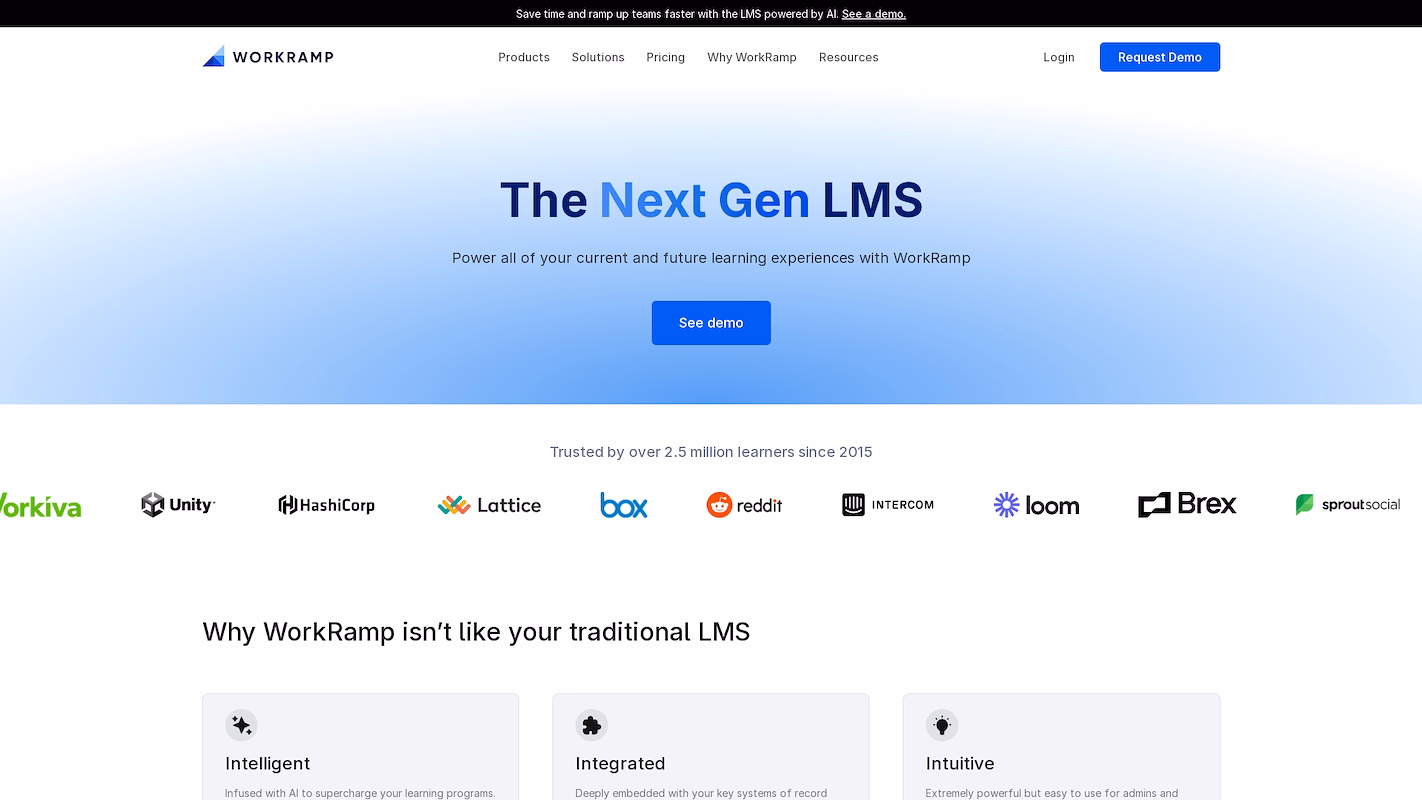Select the HashiCorp logo
Viewport: 1422px width, 800px height.
pos(326,505)
